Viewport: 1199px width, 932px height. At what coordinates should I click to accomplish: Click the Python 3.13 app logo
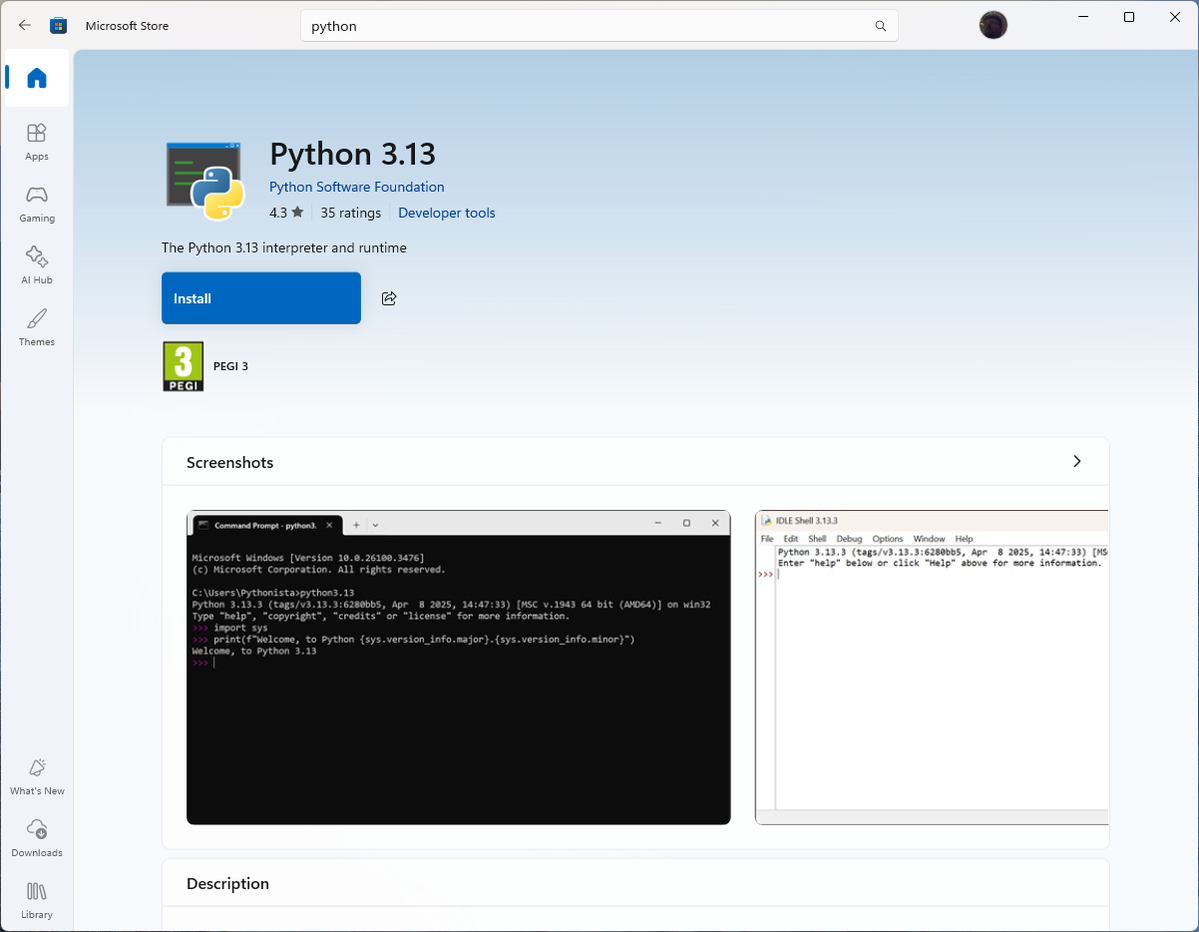click(x=204, y=180)
